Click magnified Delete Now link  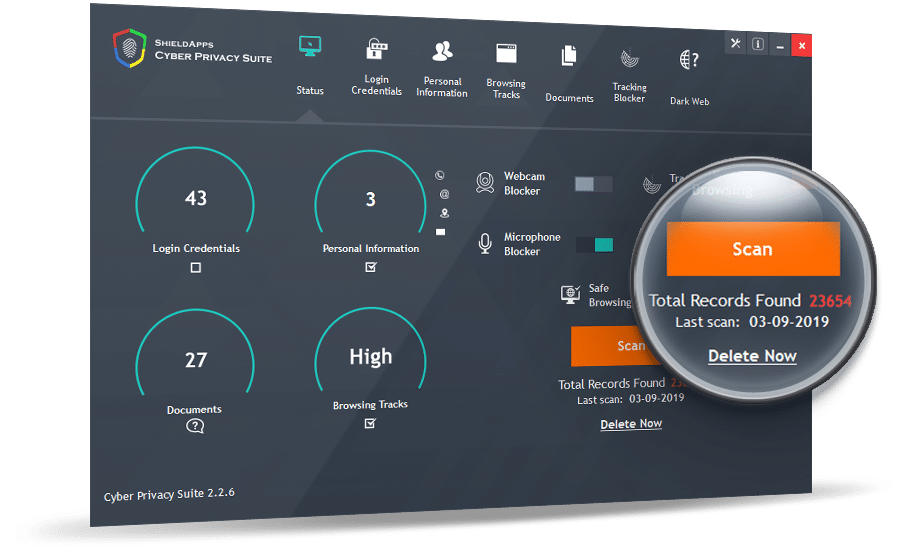[x=752, y=356]
